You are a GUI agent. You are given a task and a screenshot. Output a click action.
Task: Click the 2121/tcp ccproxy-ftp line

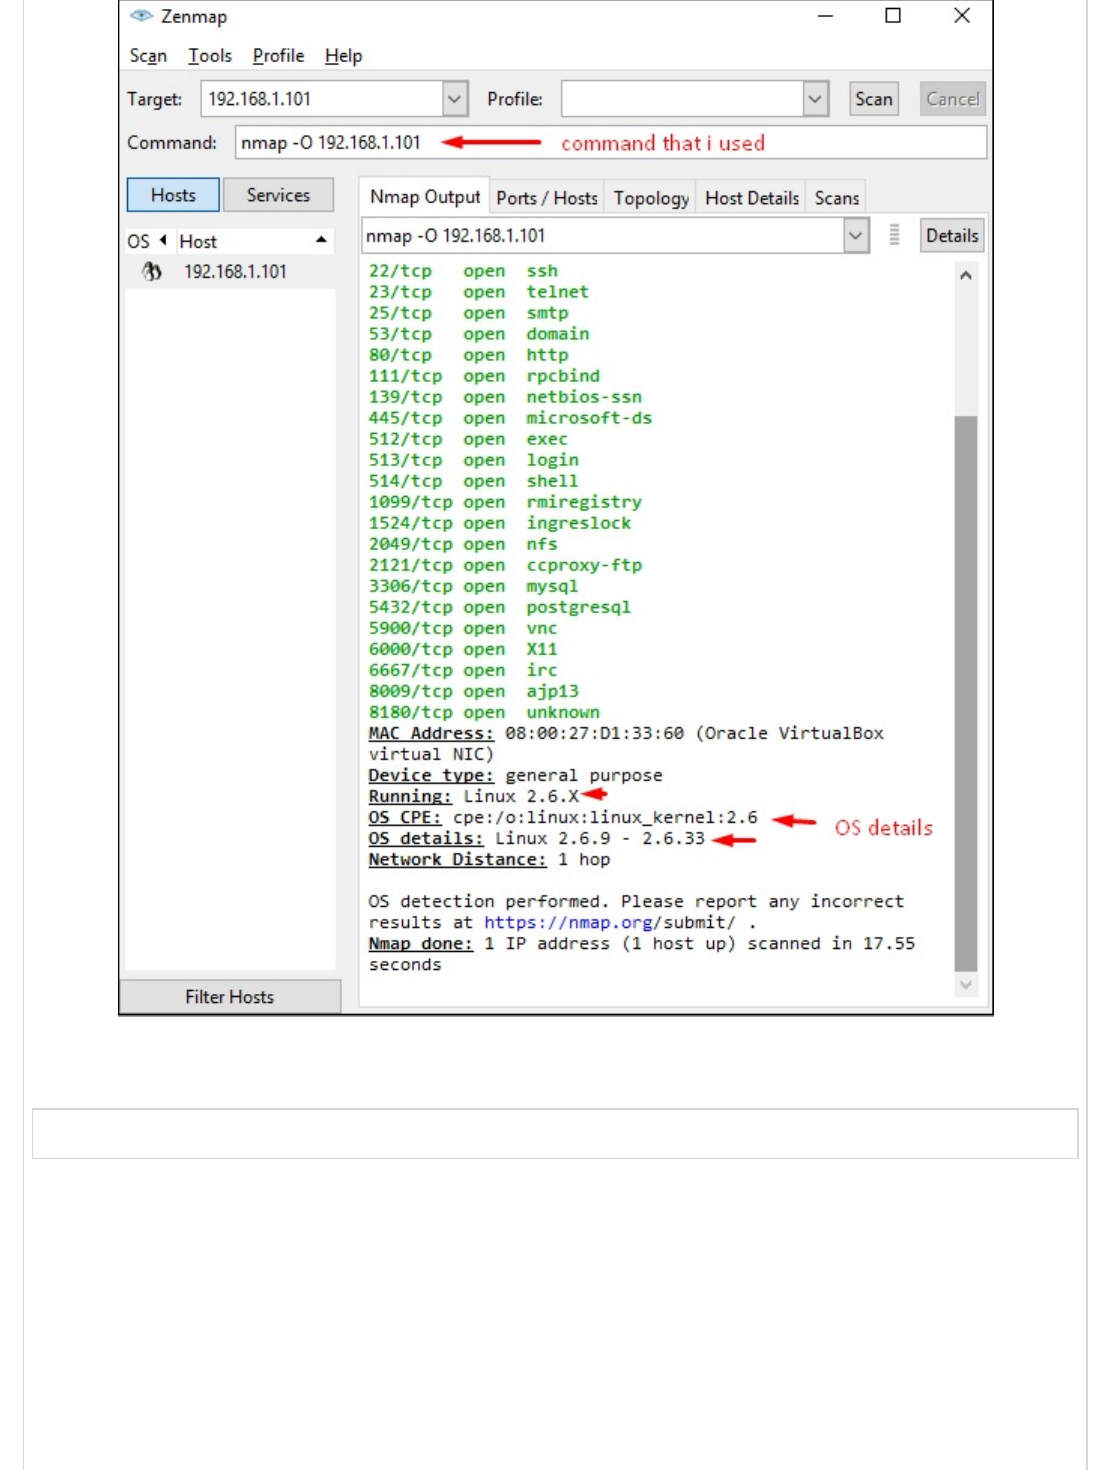coord(505,565)
